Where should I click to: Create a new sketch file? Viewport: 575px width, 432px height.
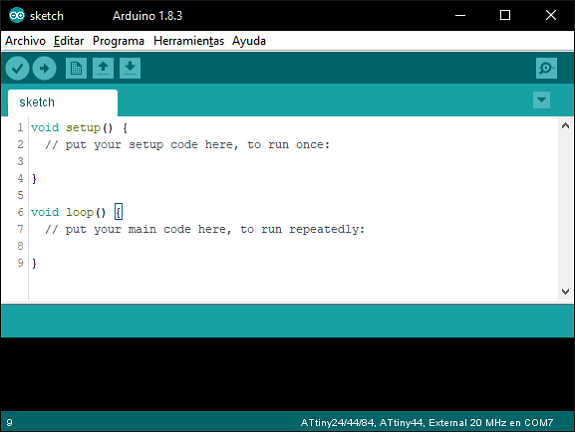coord(76,68)
